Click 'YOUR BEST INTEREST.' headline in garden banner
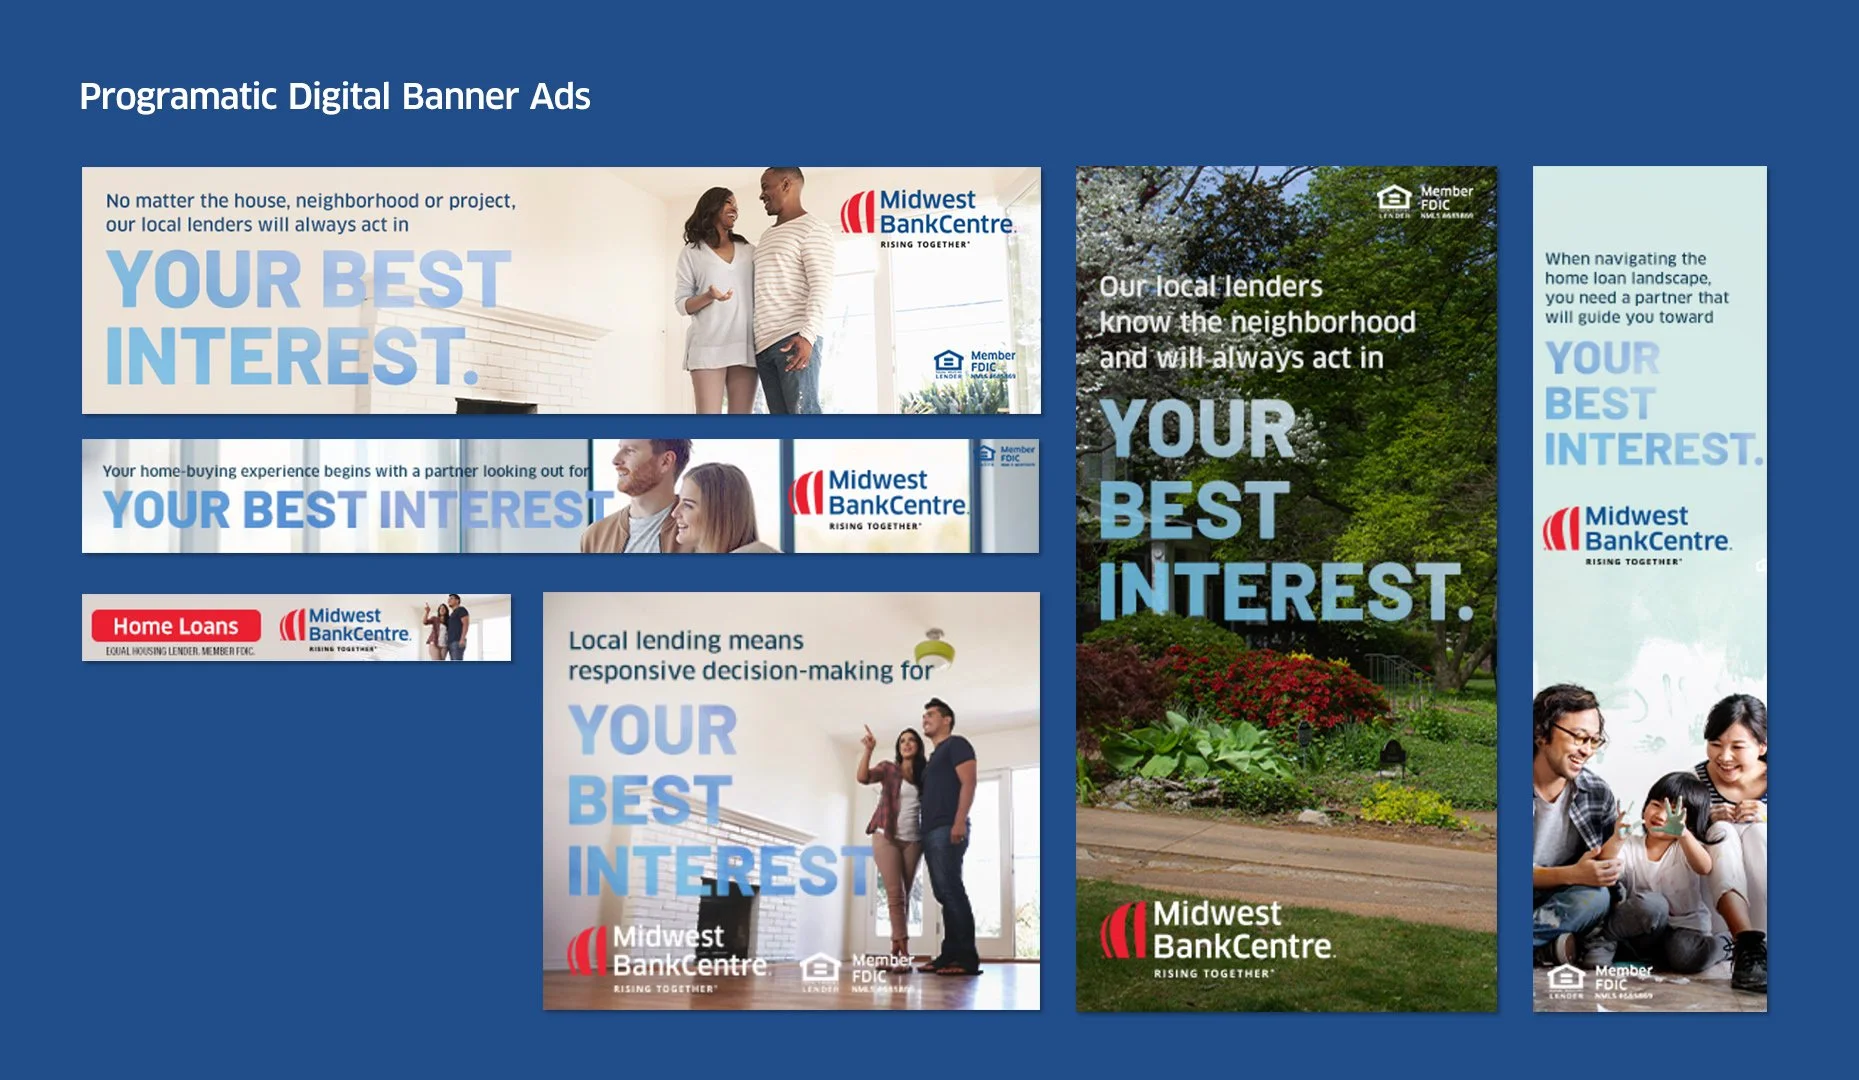This screenshot has height=1080, width=1859. 1286,509
